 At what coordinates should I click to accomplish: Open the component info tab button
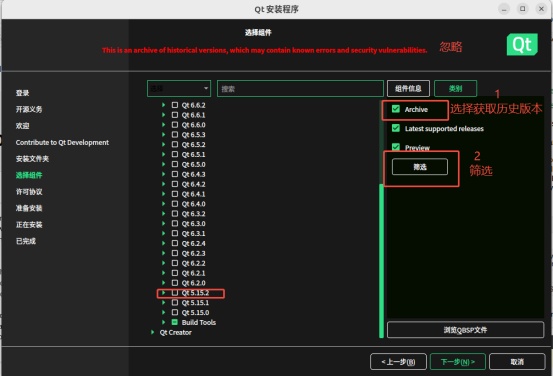coord(408,88)
